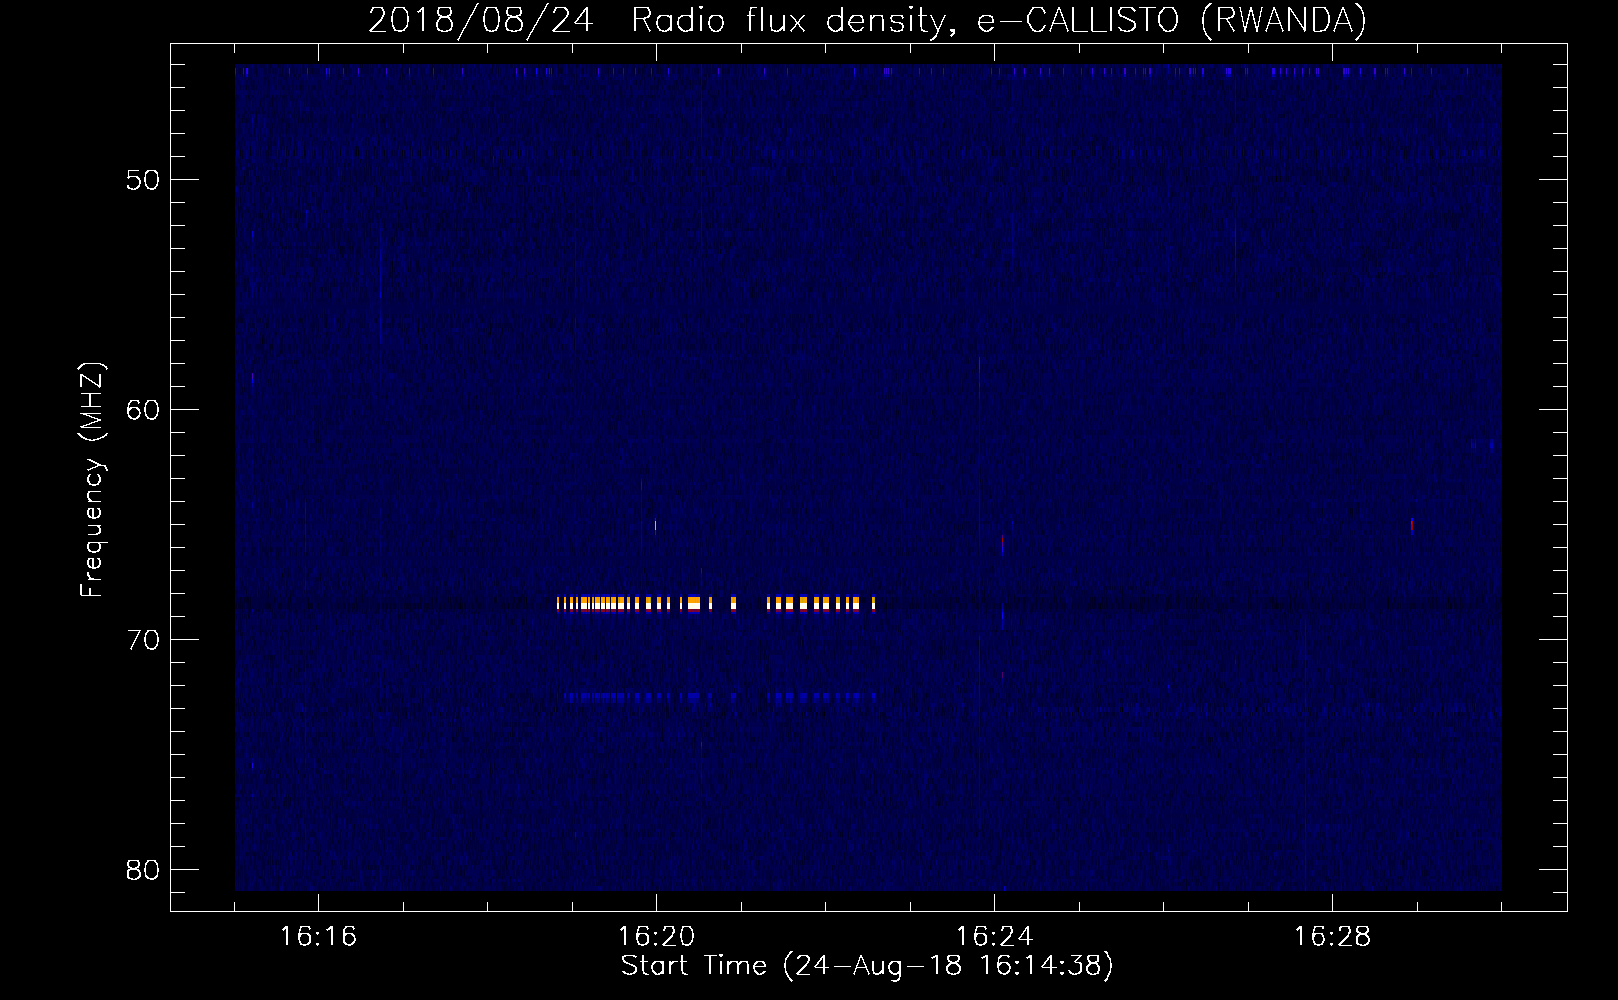Click the 'Start Time (24-Aug-18 16:14:38)' x-axis label
The height and width of the screenshot is (1000, 1618).
coord(867,966)
